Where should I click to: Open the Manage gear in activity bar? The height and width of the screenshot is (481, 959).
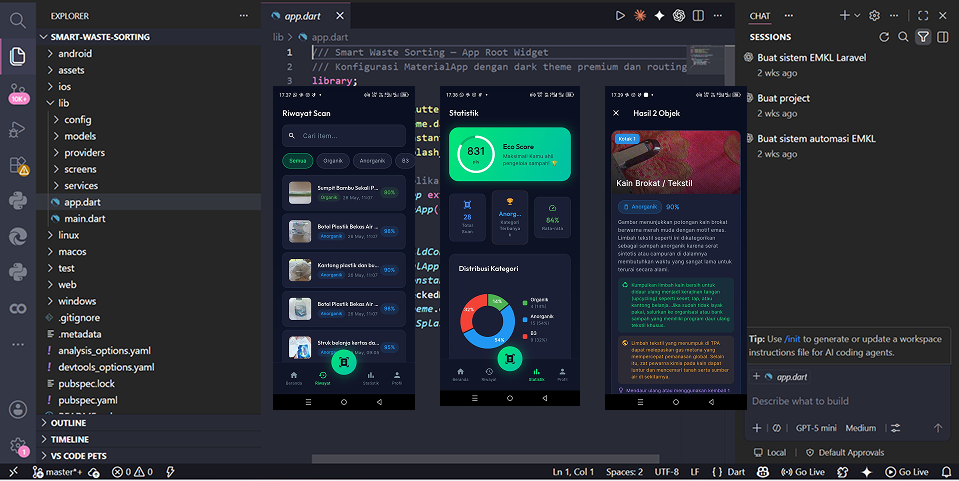click(18, 446)
